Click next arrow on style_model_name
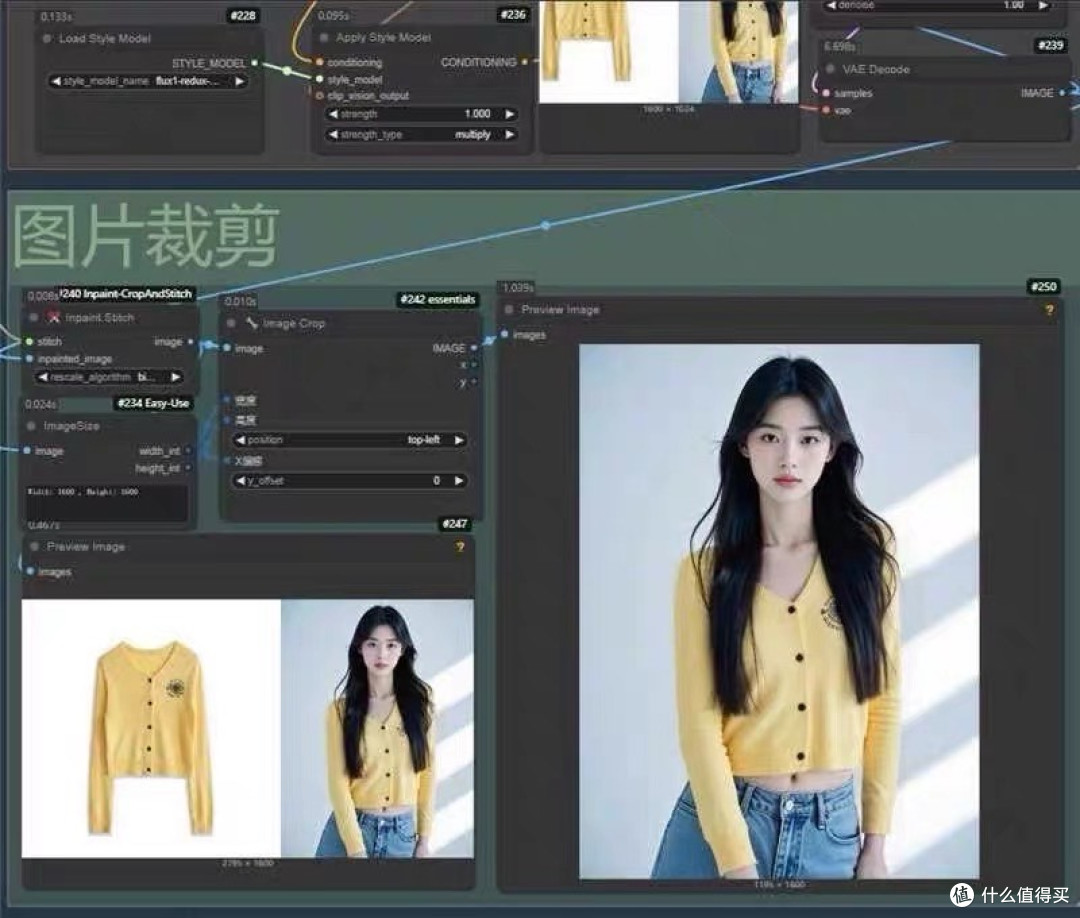Screen dimensions: 1080x918 [239, 81]
